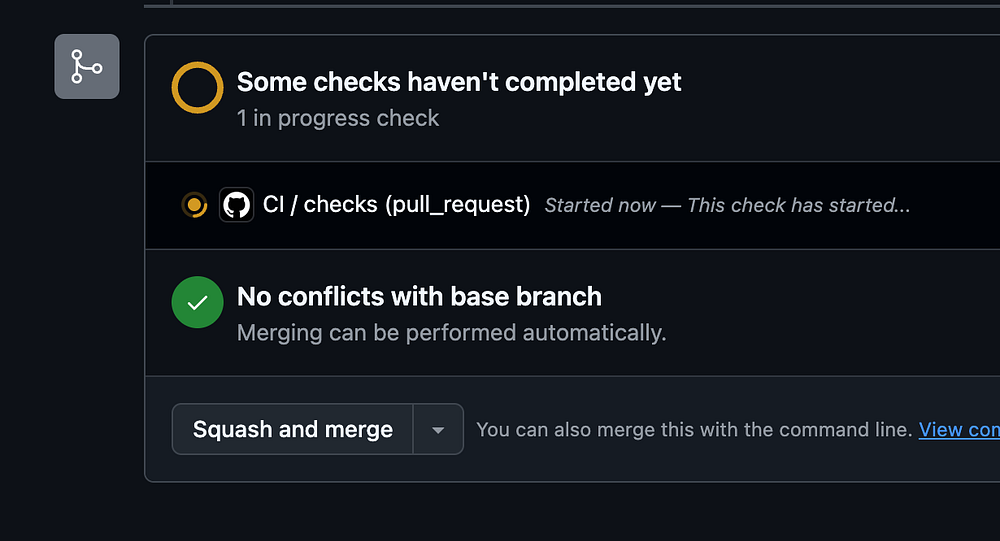This screenshot has width=1000, height=541.
Task: Click the green checkmark no-conflicts icon
Action: 197,302
